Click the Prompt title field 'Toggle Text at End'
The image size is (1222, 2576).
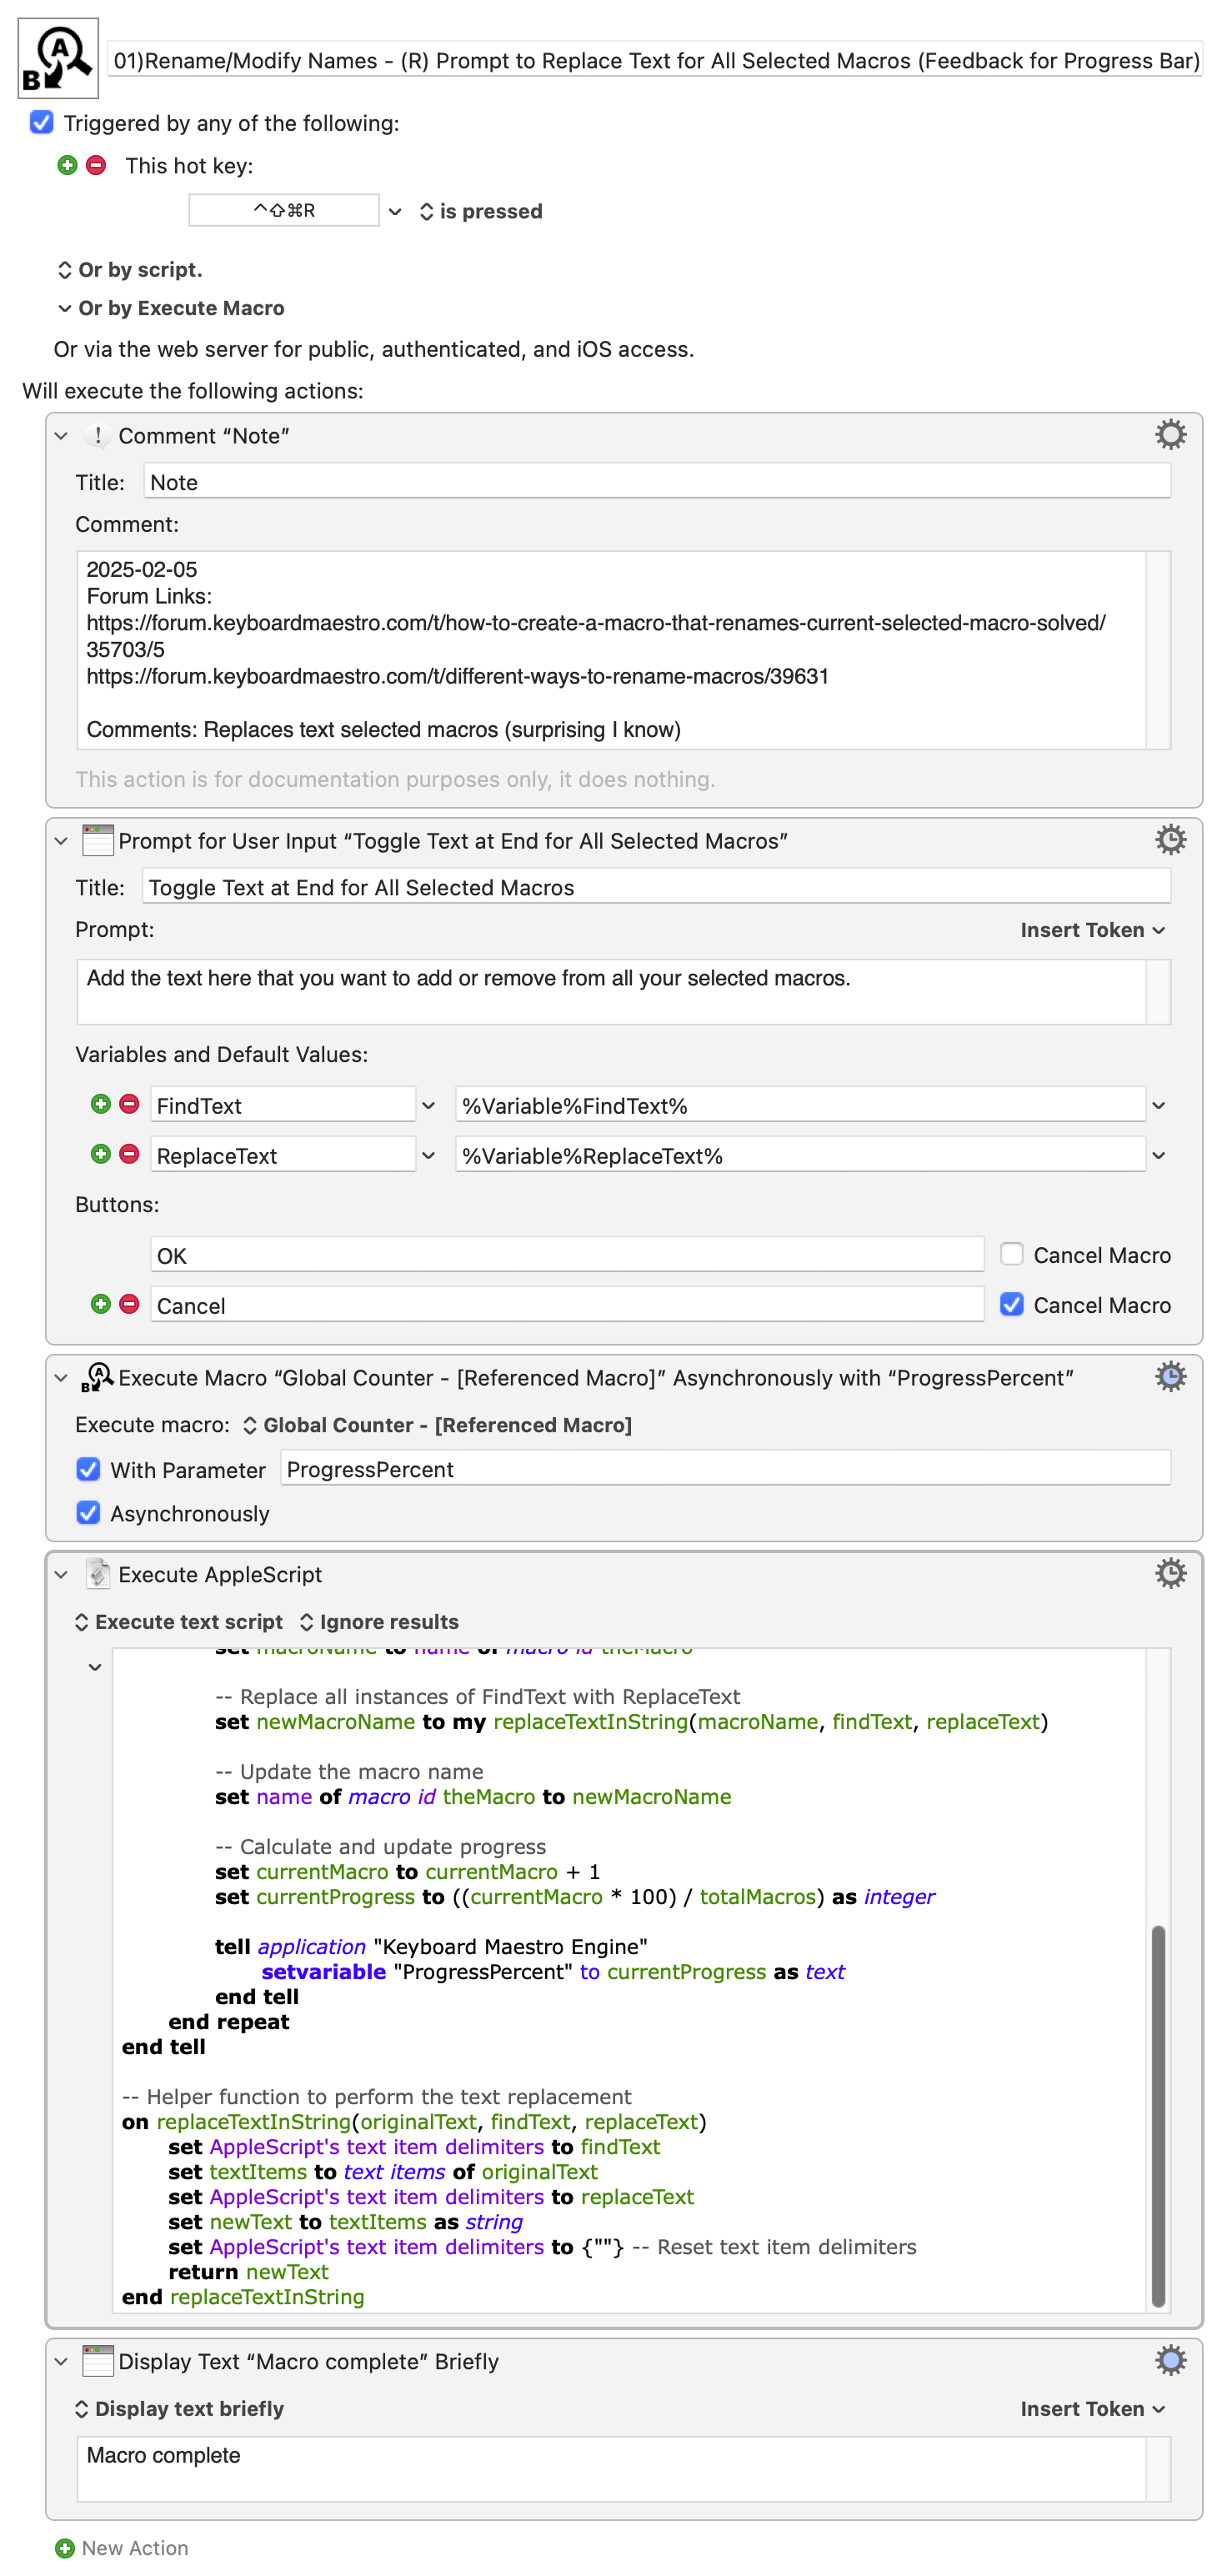657,886
